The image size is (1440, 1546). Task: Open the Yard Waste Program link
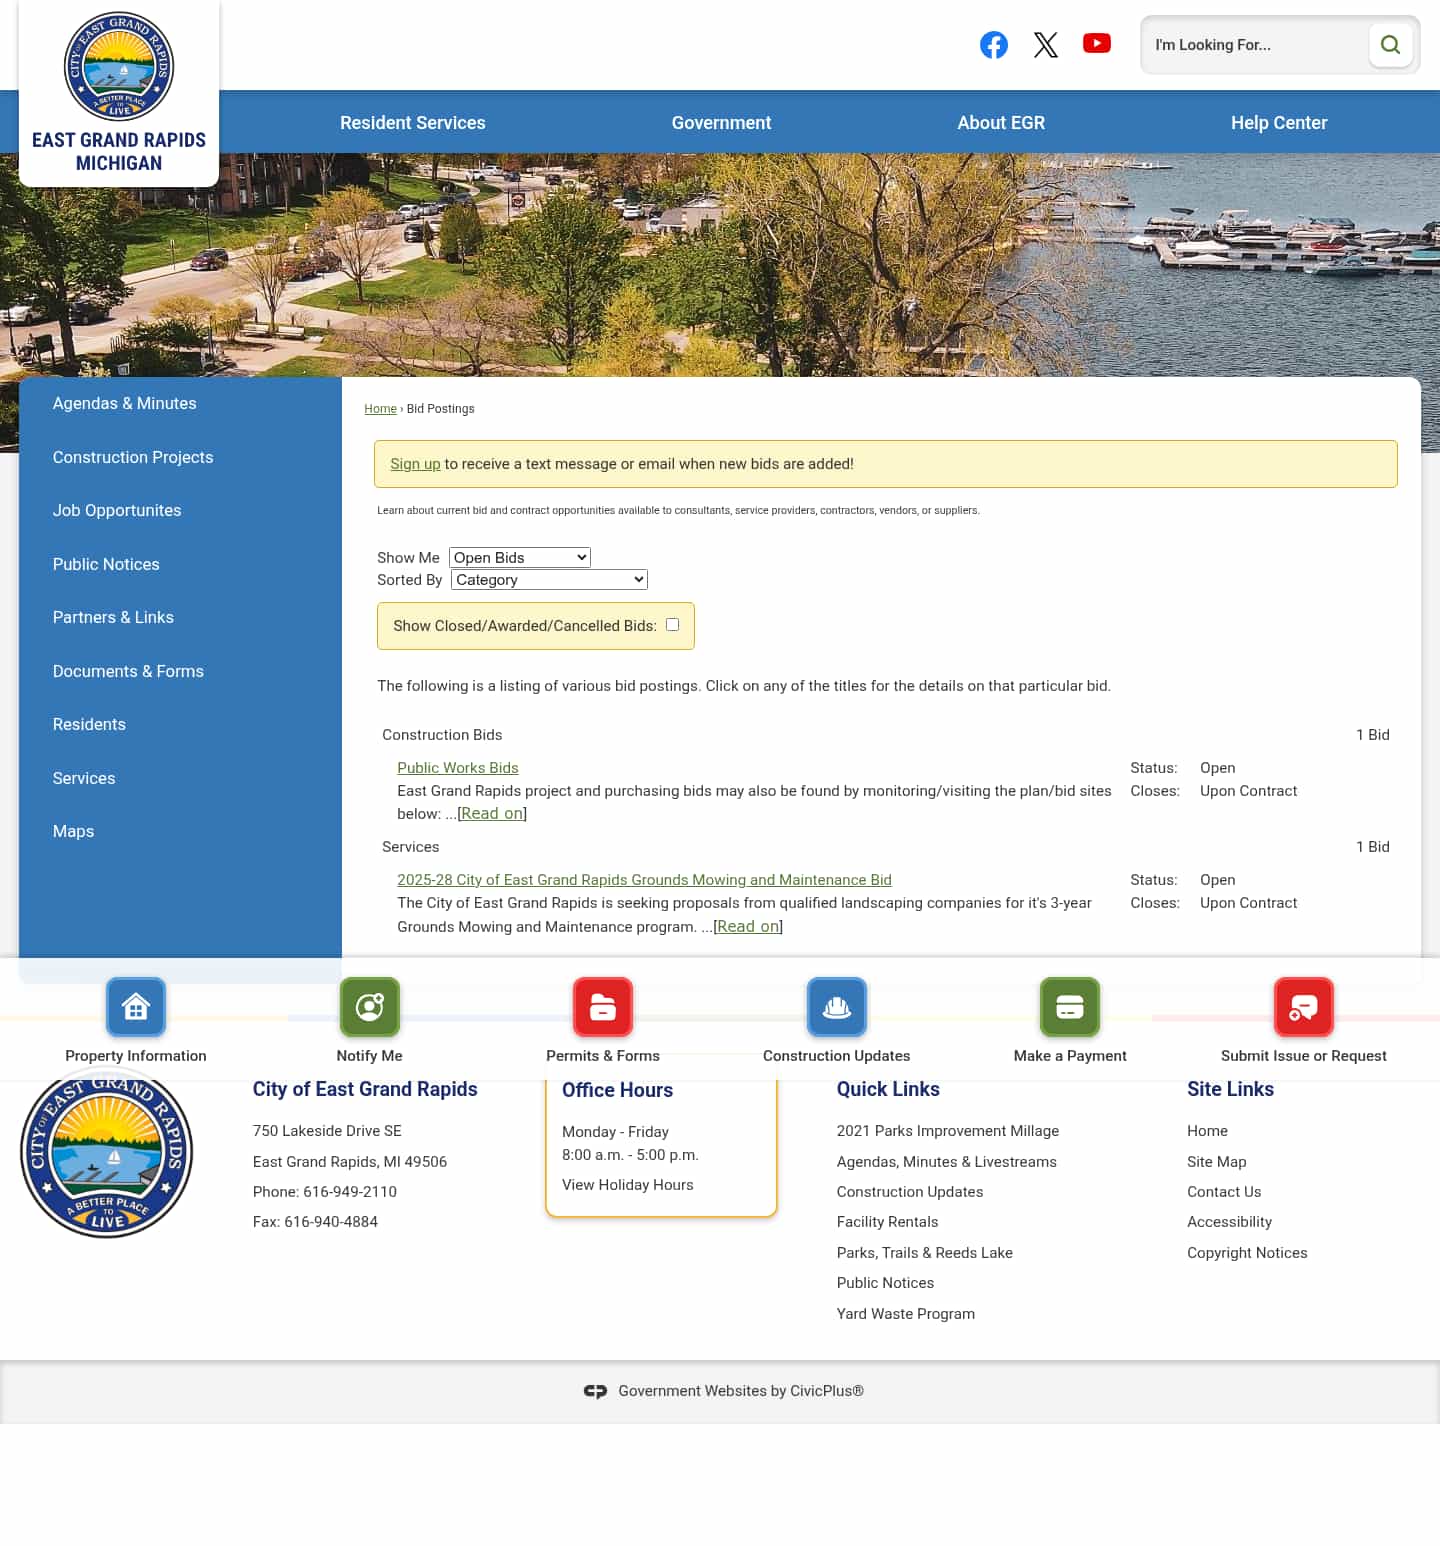point(906,1314)
